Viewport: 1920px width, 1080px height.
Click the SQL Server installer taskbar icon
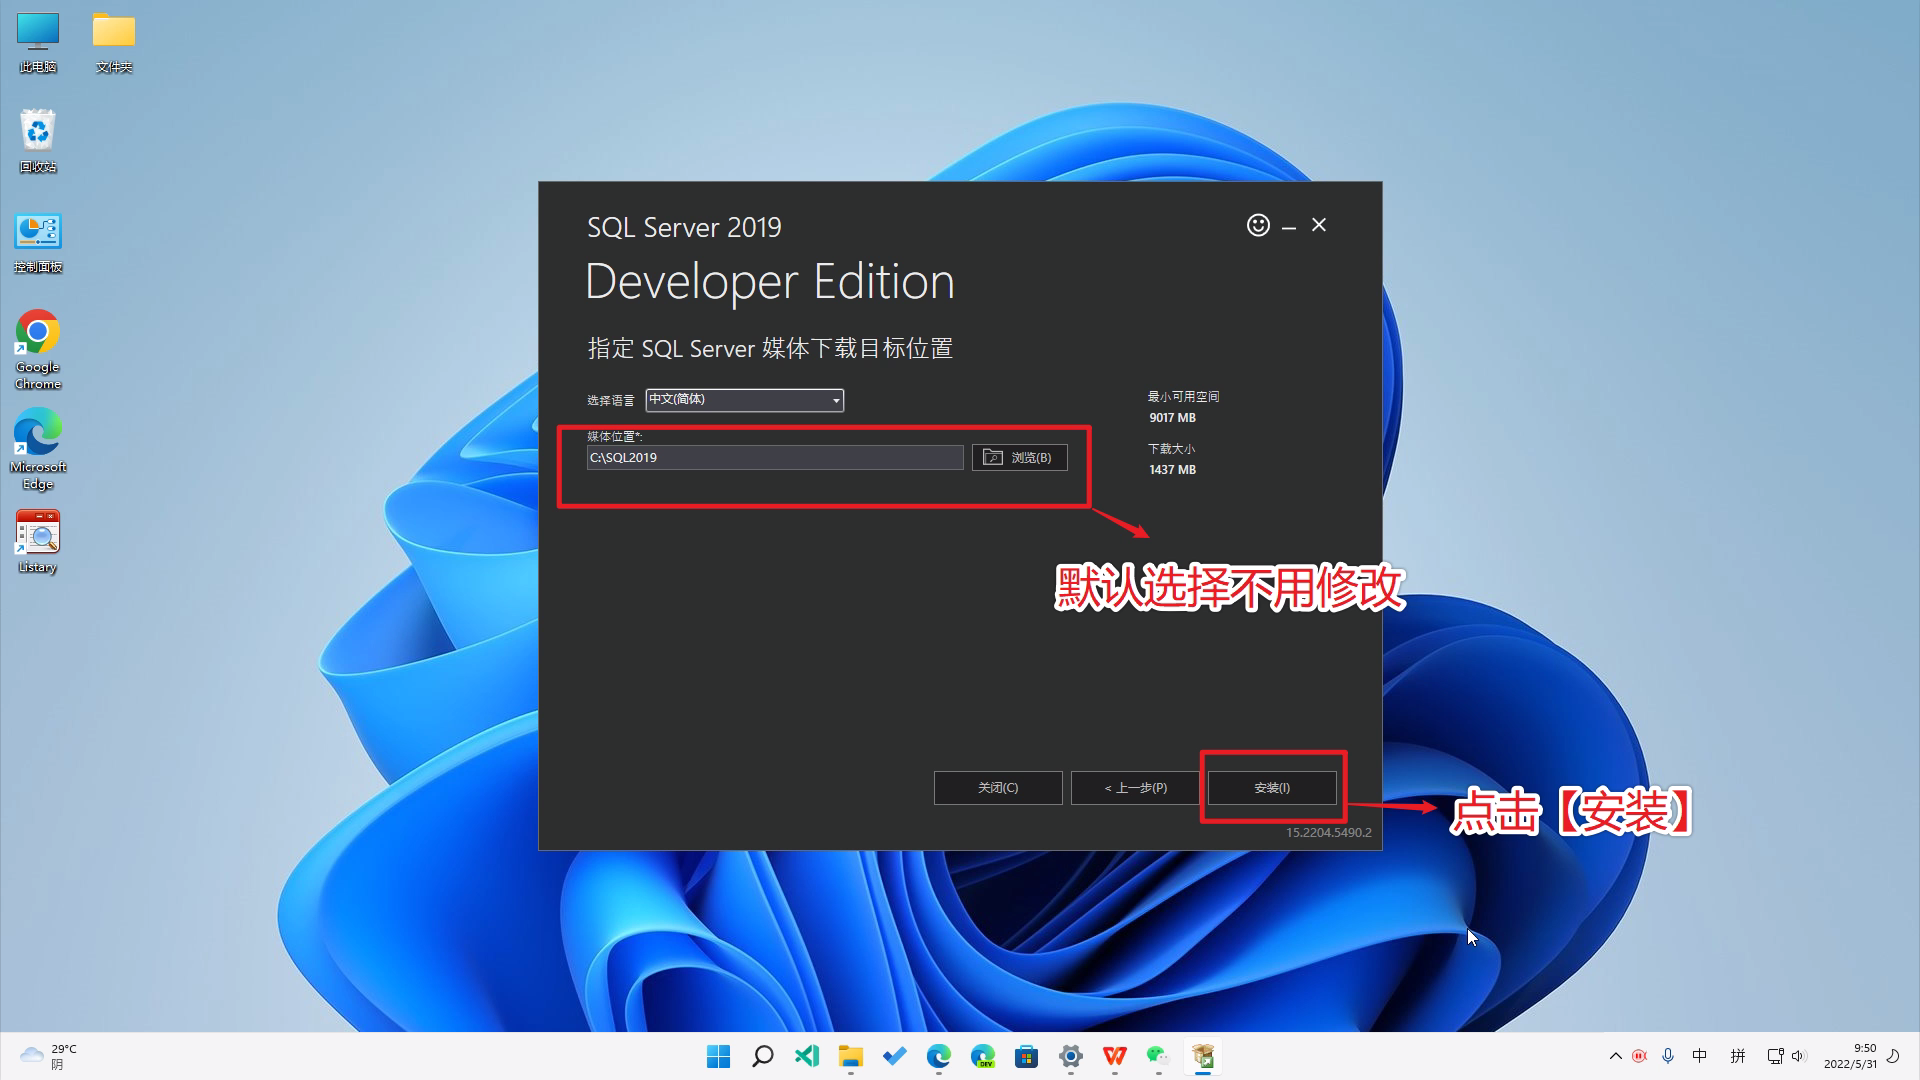click(x=1202, y=1056)
